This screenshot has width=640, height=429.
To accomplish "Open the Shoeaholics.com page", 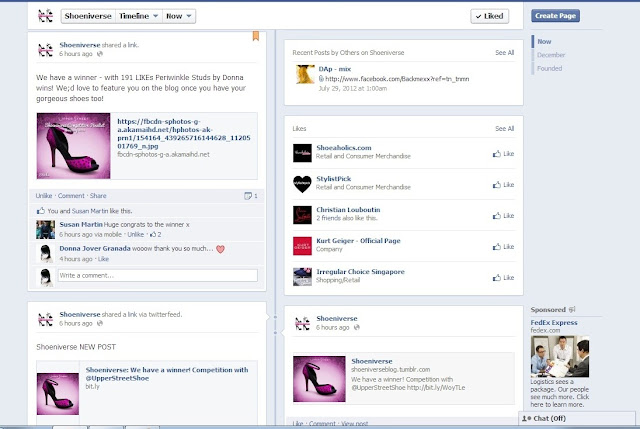I will pyautogui.click(x=344, y=148).
